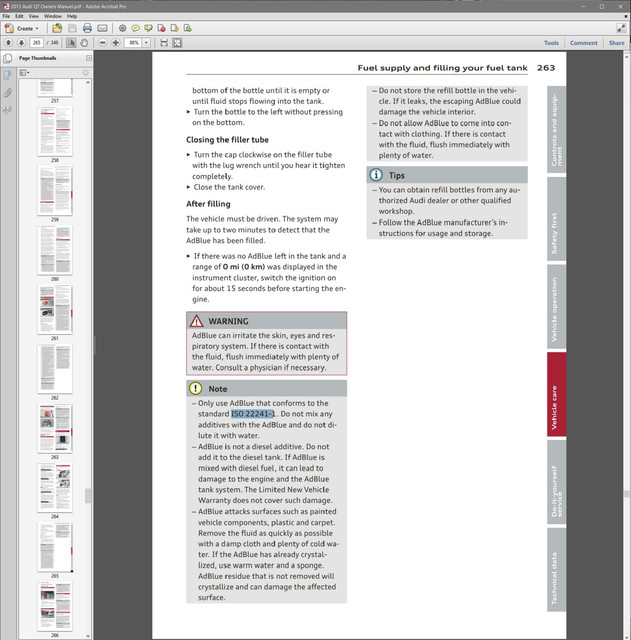Open the Create PDF menu button
Image resolution: width=631 pixels, height=640 pixels.
(22, 28)
